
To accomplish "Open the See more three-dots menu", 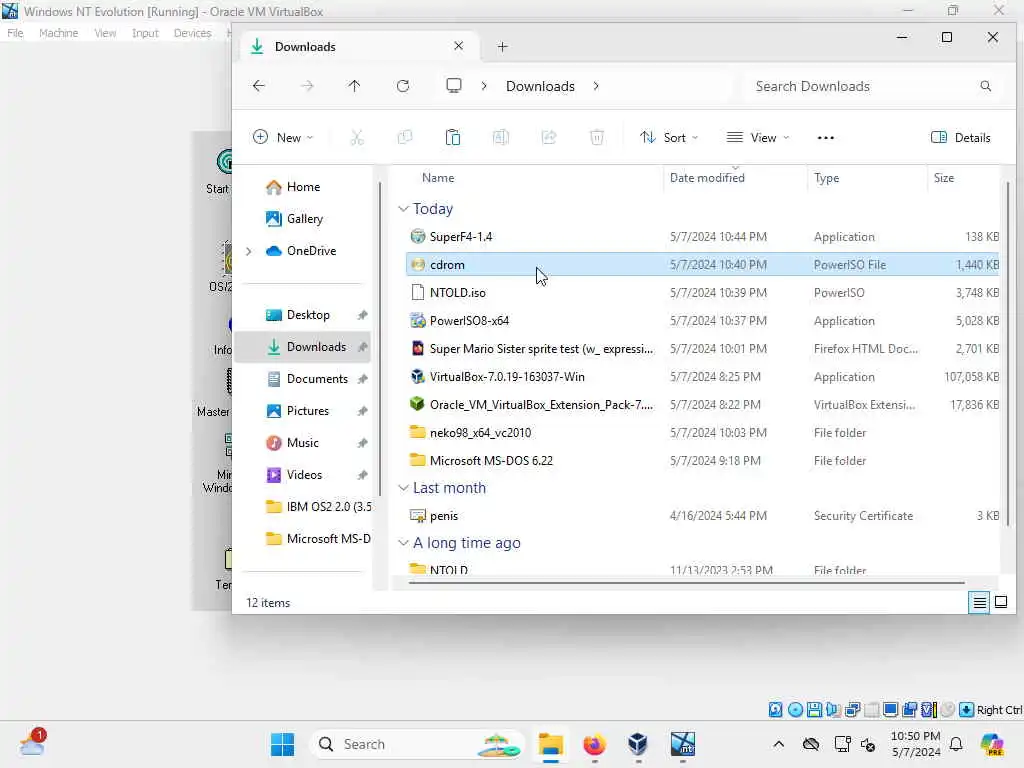I will click(x=825, y=138).
